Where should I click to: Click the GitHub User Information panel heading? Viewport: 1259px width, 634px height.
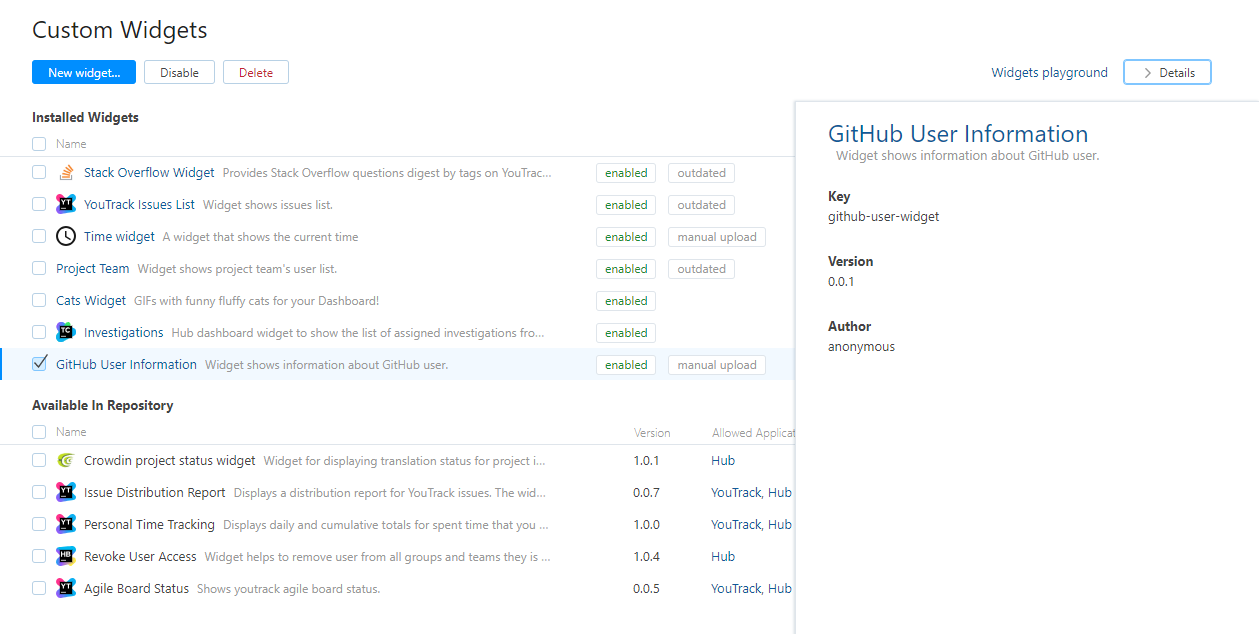tap(958, 134)
